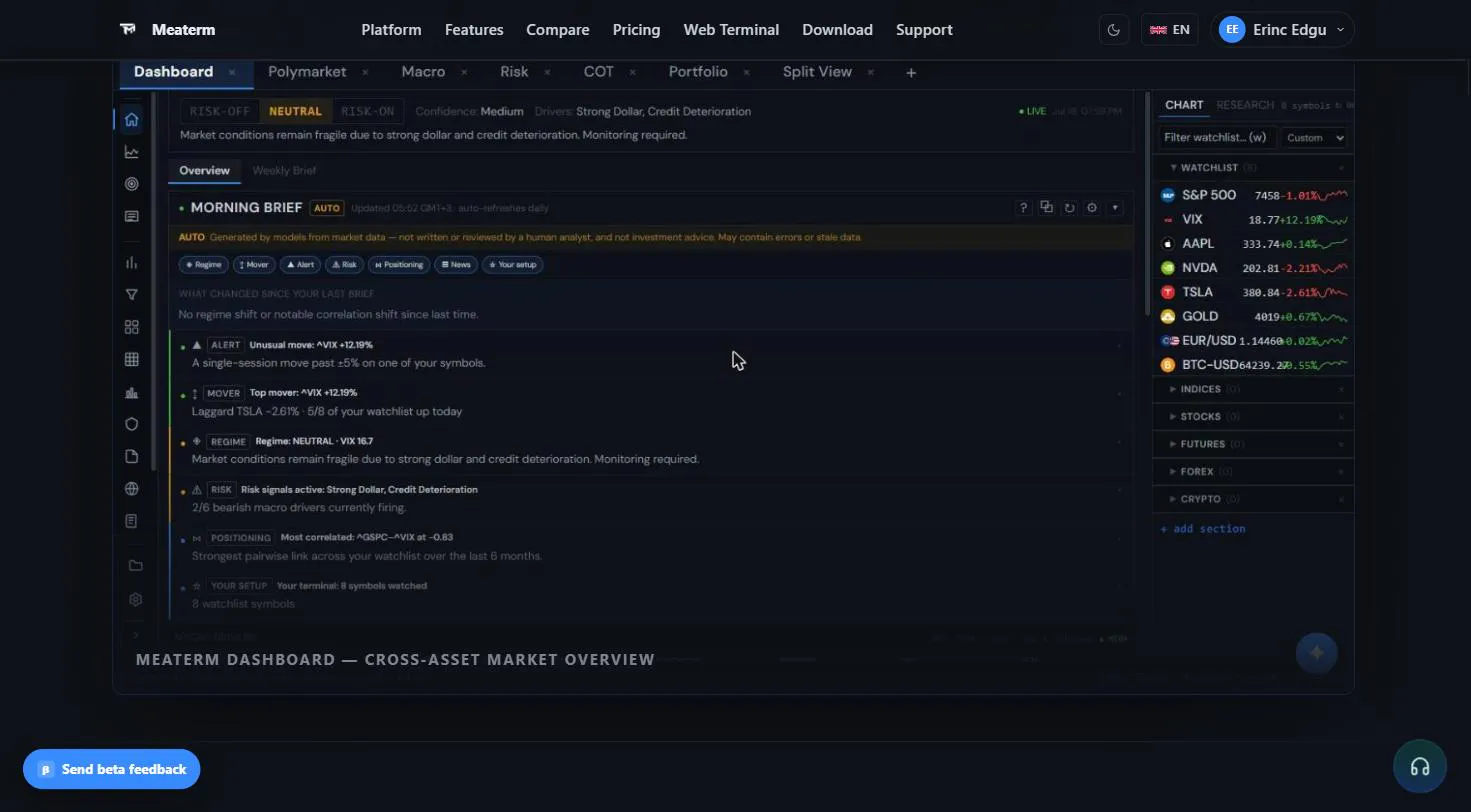The image size is (1471, 812).
Task: Toggle the Risk filter chip
Action: tap(344, 265)
